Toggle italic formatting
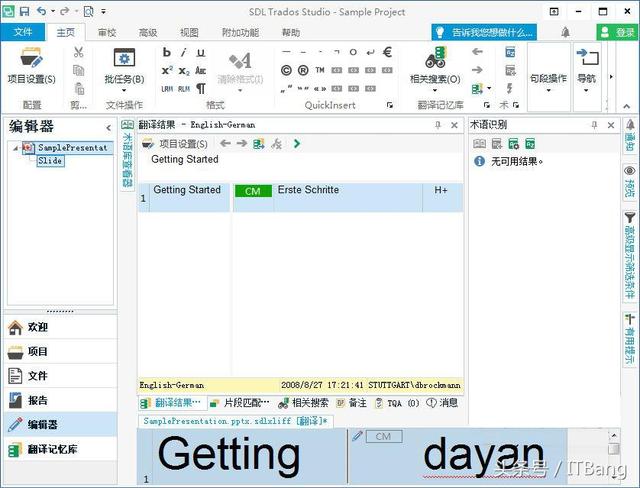Image resolution: width=640 pixels, height=488 pixels. (184, 52)
